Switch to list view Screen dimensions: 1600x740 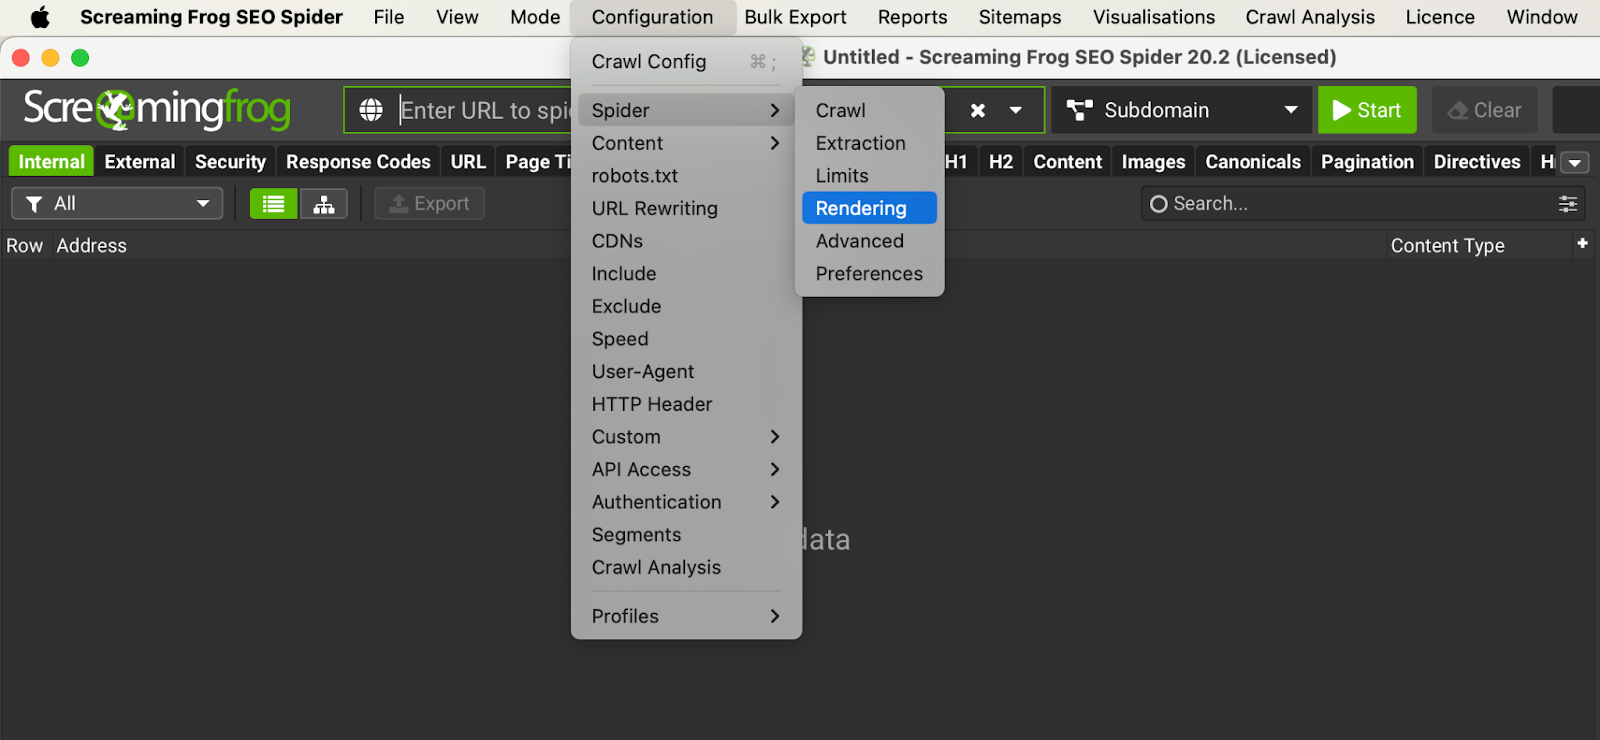click(273, 204)
